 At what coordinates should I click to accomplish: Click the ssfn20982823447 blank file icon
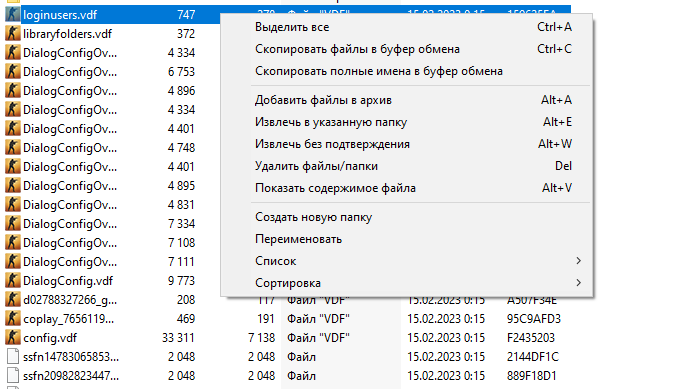click(x=13, y=376)
